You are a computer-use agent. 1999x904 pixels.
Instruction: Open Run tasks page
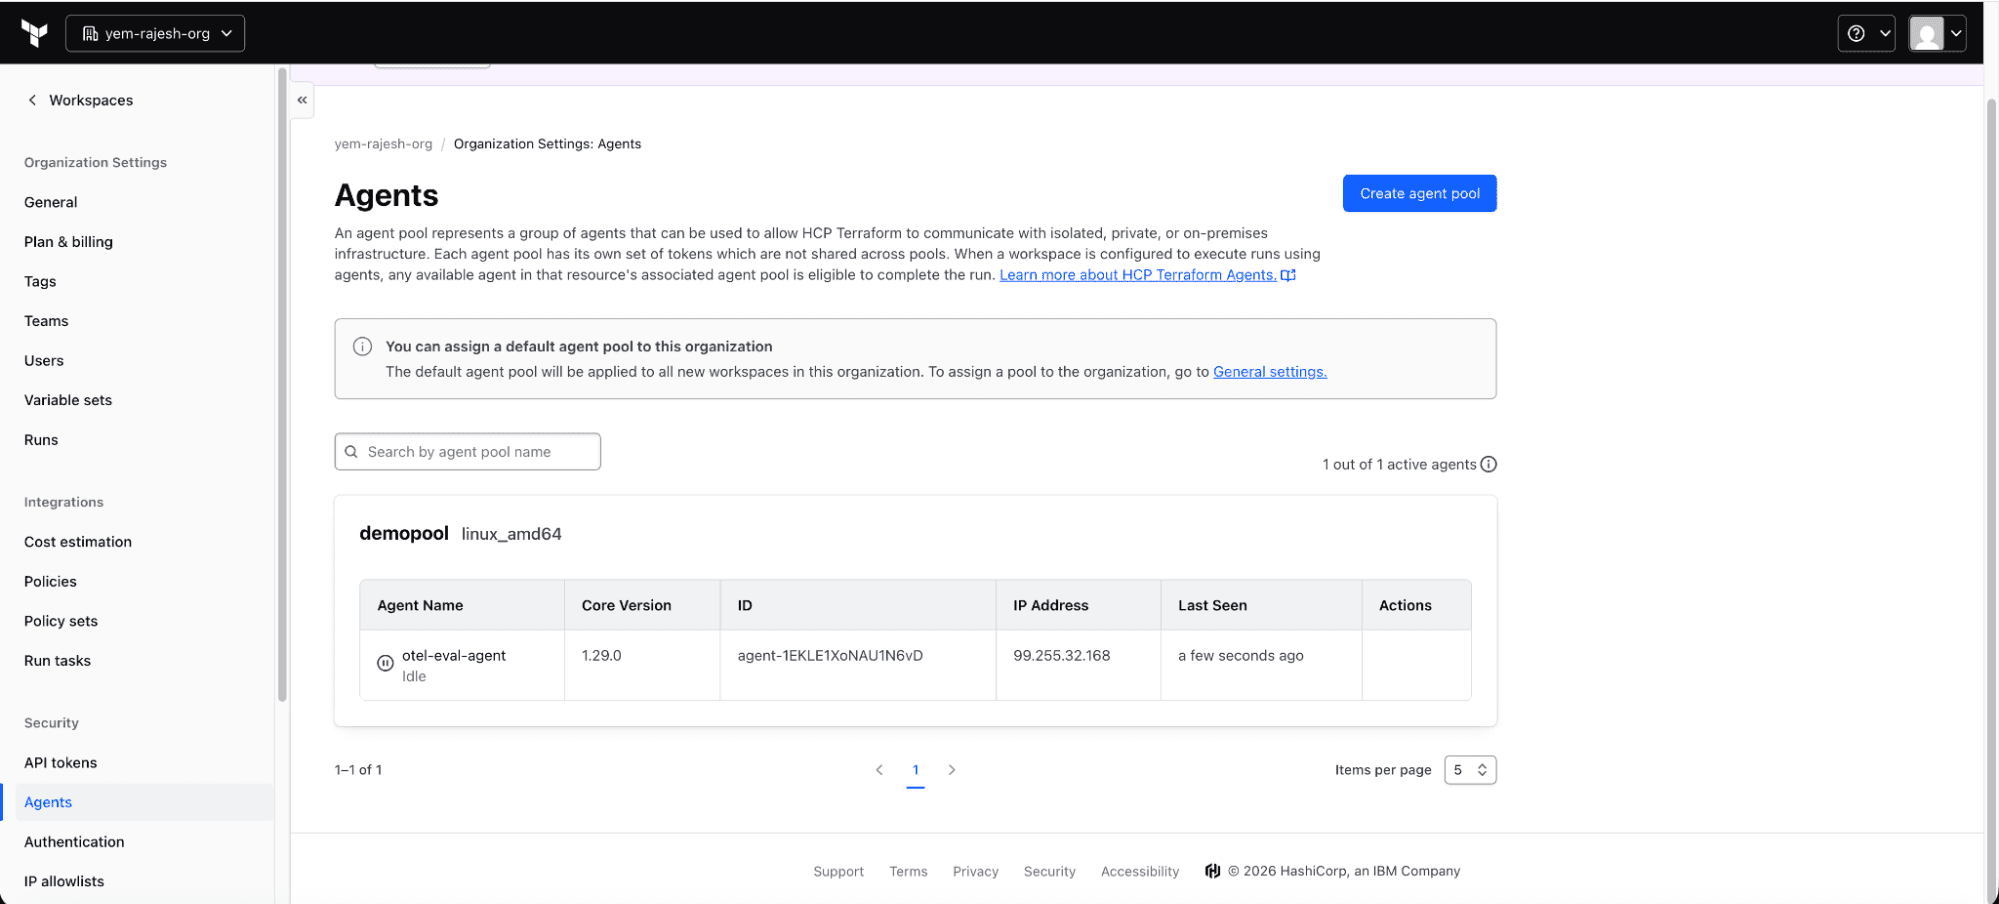(x=57, y=661)
